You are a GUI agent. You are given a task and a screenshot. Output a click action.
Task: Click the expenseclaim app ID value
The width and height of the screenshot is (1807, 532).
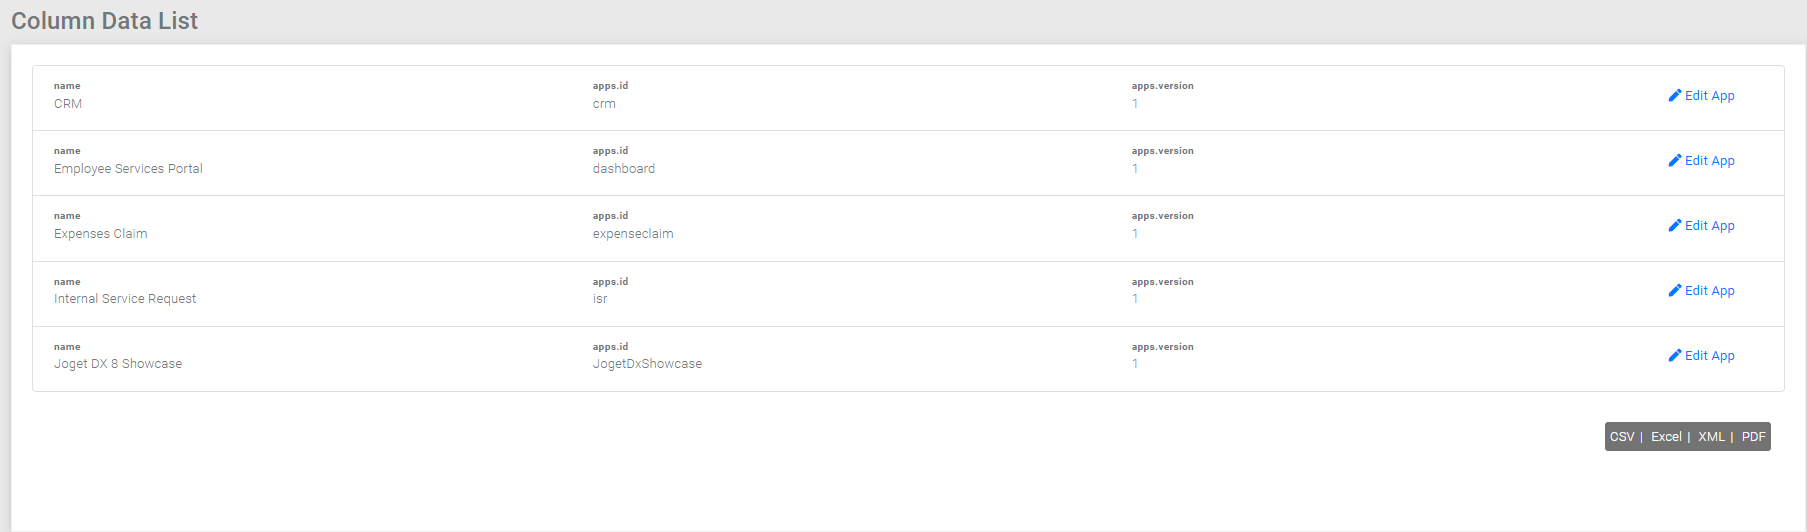(633, 234)
